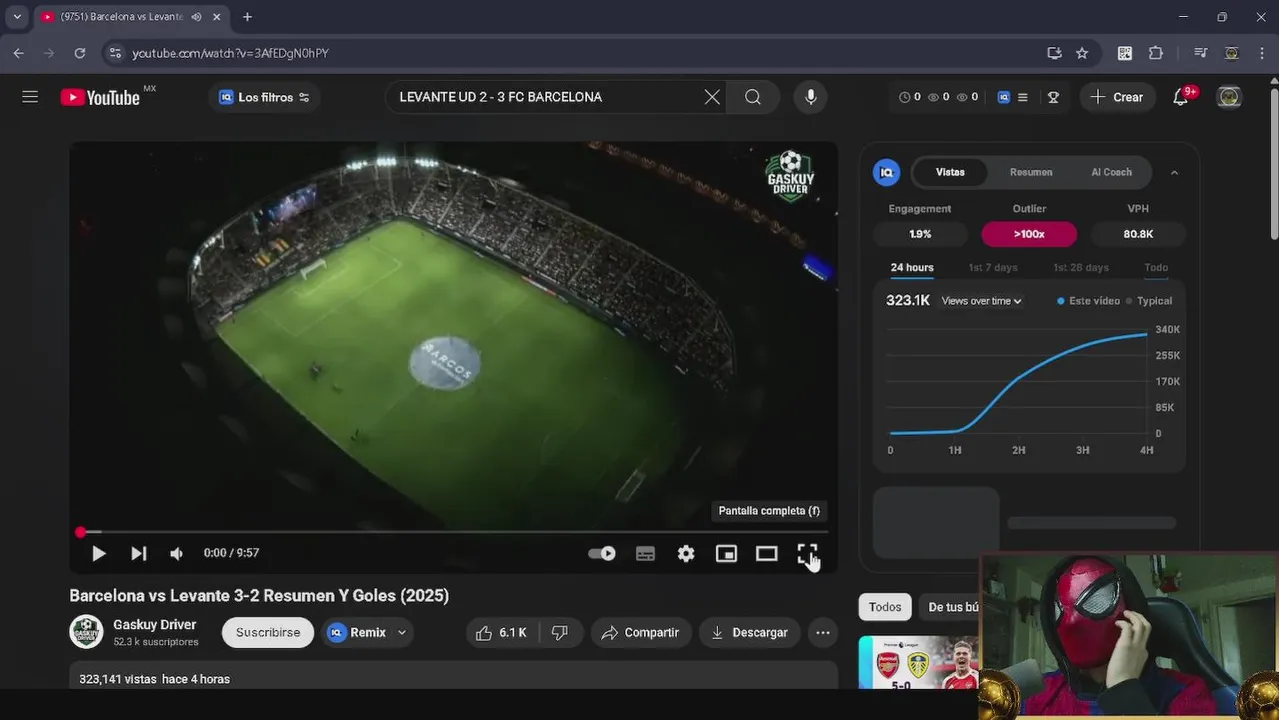
Task: Enable miniplayer mode
Action: pos(726,553)
